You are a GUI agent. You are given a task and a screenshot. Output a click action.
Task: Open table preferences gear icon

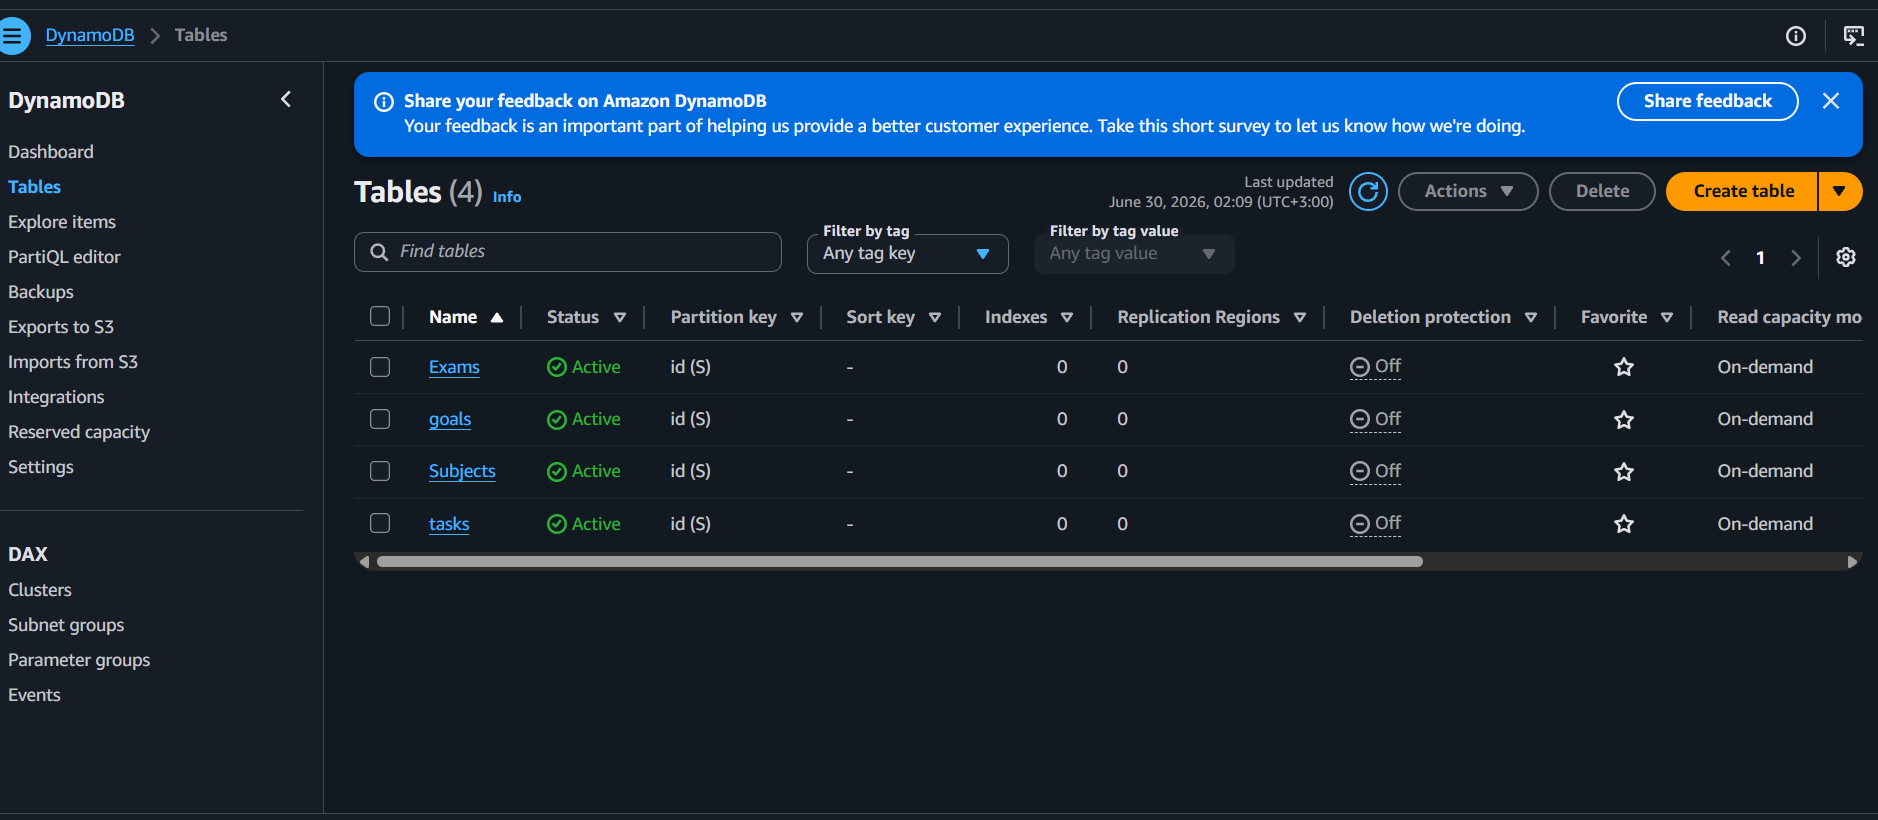click(1846, 257)
